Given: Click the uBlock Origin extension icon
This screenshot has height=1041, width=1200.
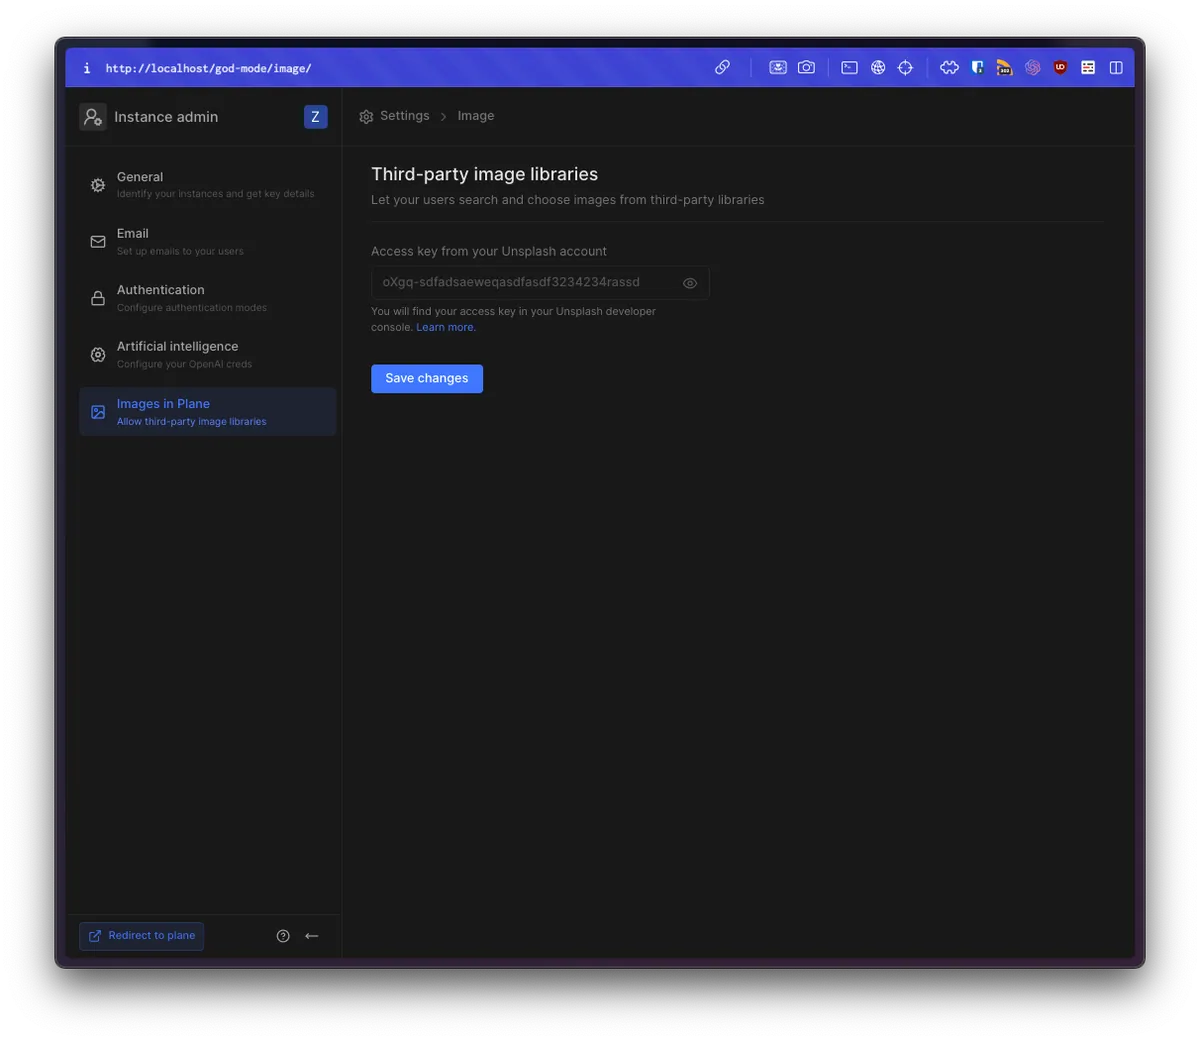Looking at the screenshot, I should (1060, 68).
